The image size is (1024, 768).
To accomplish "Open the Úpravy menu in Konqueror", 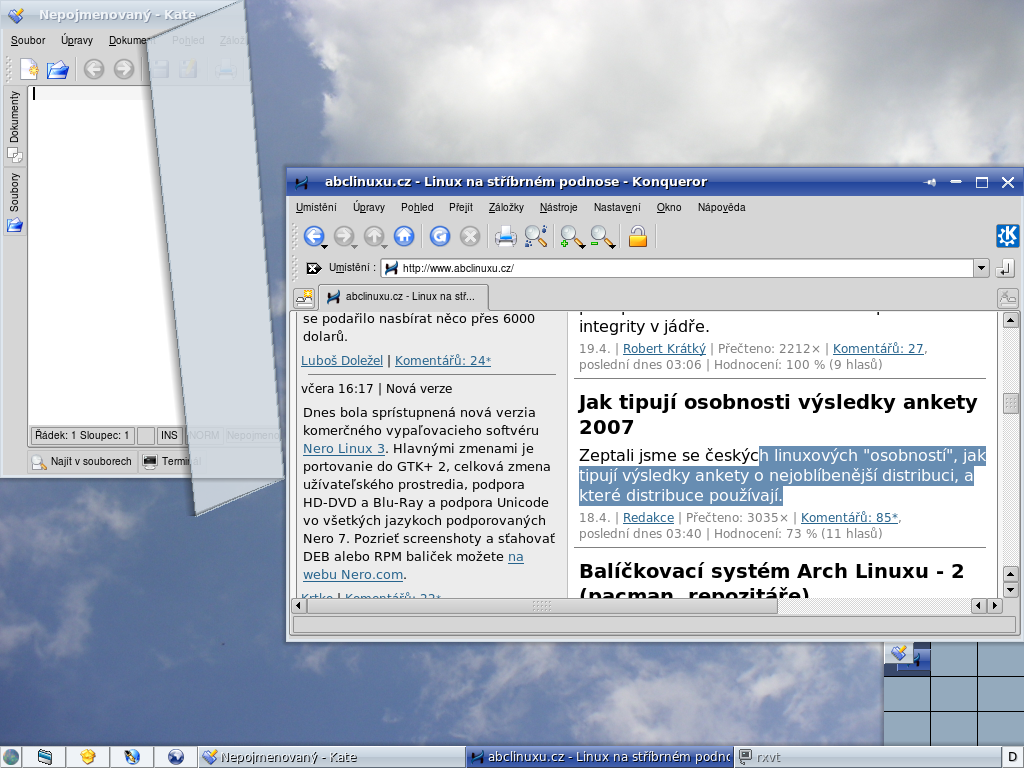I will click(x=369, y=208).
